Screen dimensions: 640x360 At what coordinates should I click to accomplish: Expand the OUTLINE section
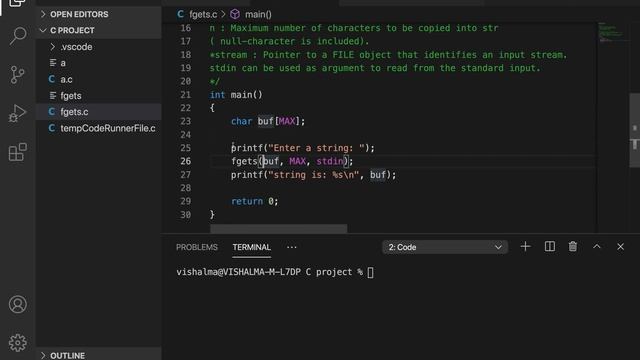(98, 355)
